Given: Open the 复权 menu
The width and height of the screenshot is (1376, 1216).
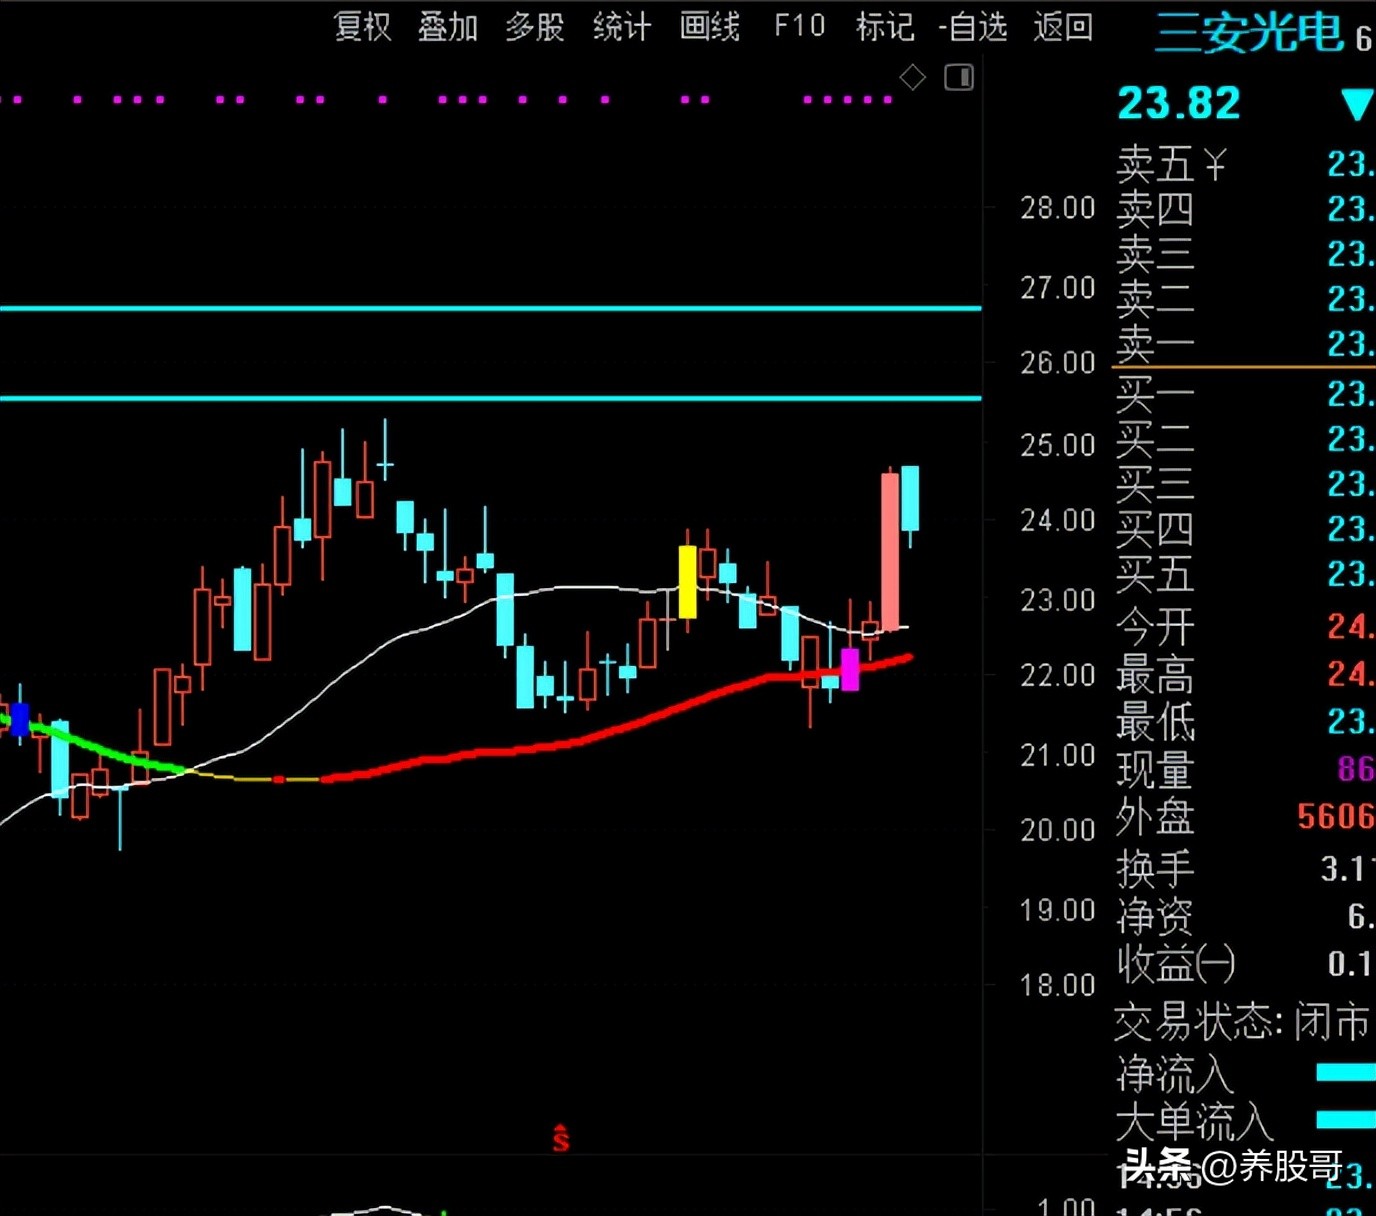Looking at the screenshot, I should (x=362, y=26).
